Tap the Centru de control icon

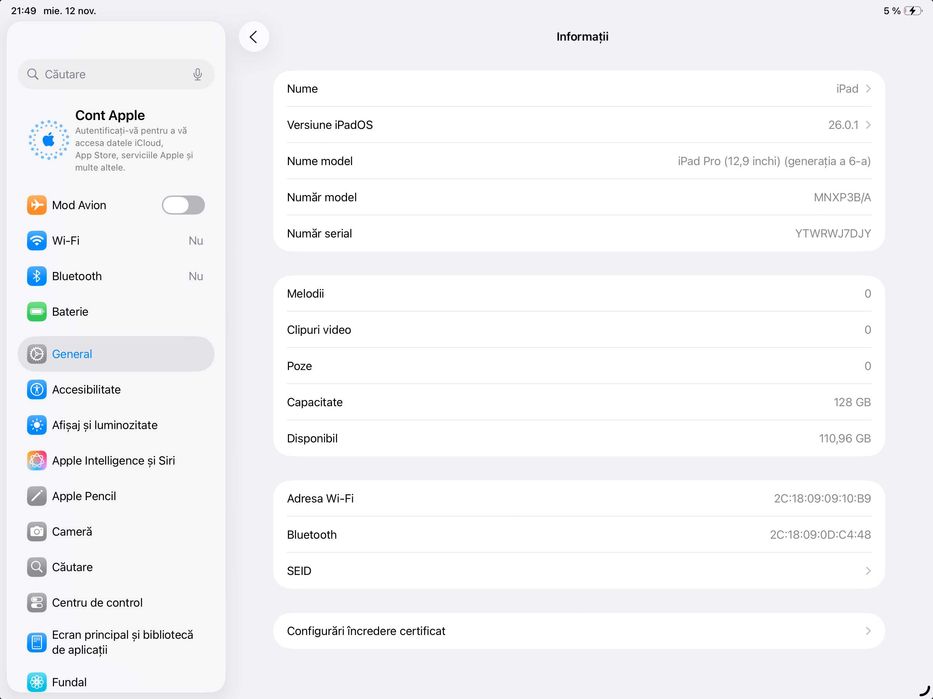pos(36,603)
